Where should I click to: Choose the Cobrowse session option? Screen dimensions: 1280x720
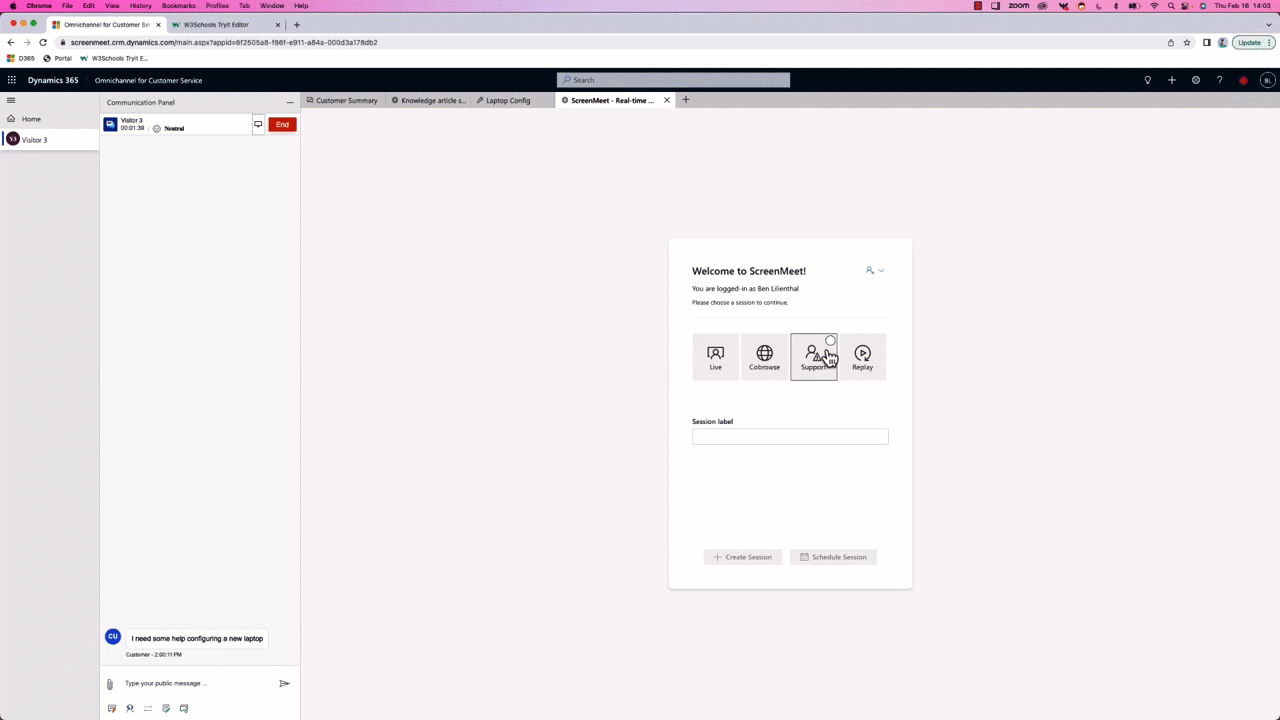pos(765,357)
